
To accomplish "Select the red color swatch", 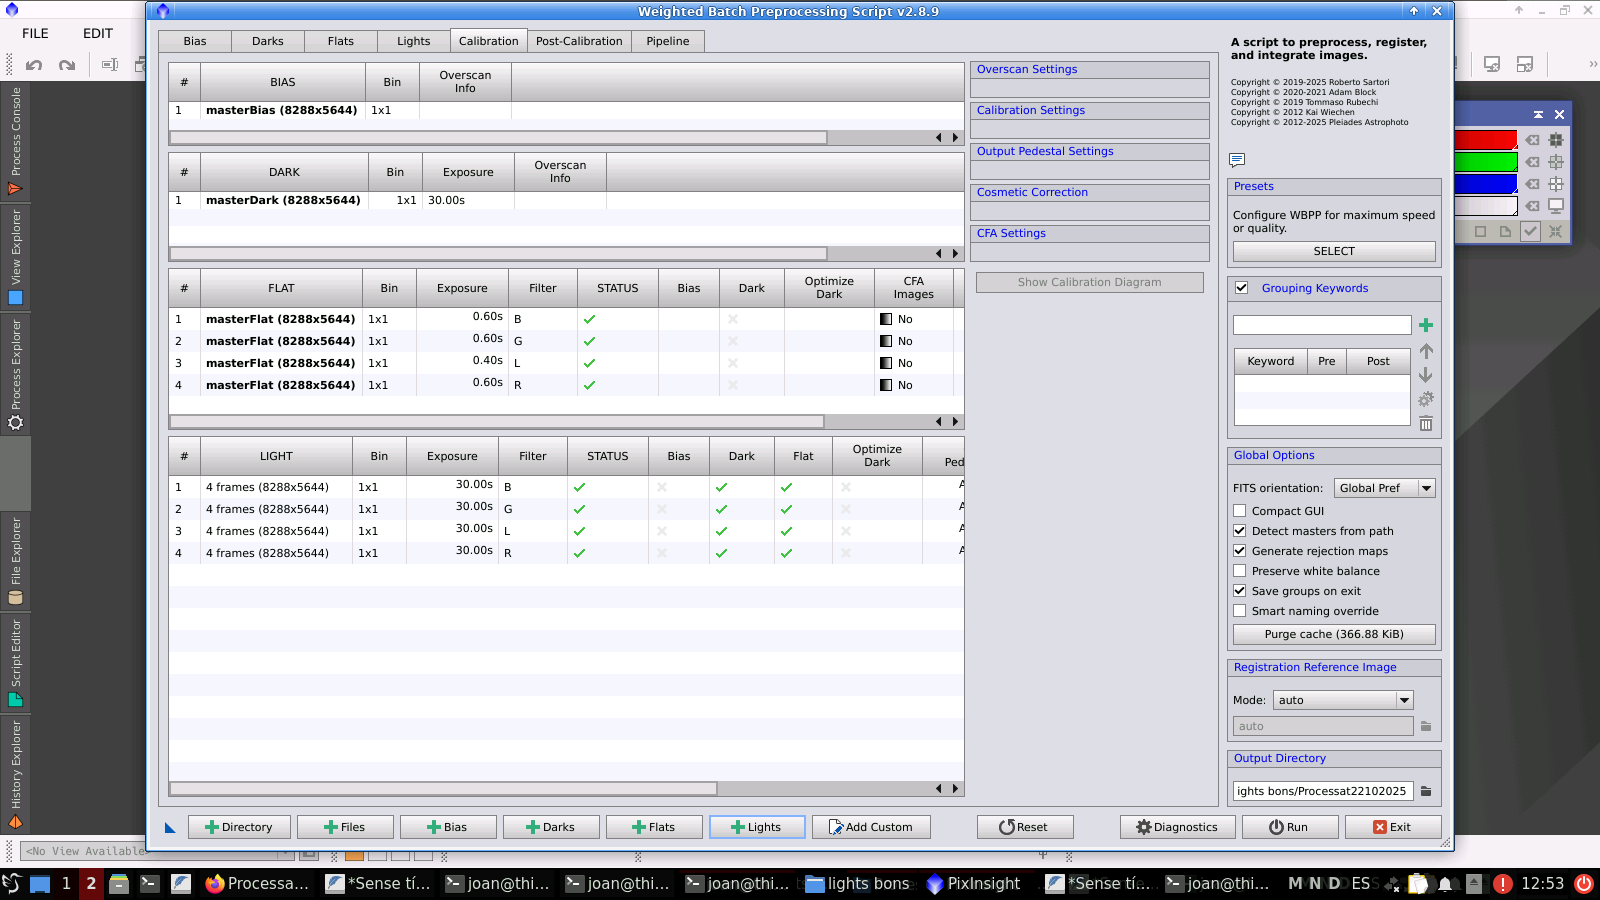I will coord(1485,141).
